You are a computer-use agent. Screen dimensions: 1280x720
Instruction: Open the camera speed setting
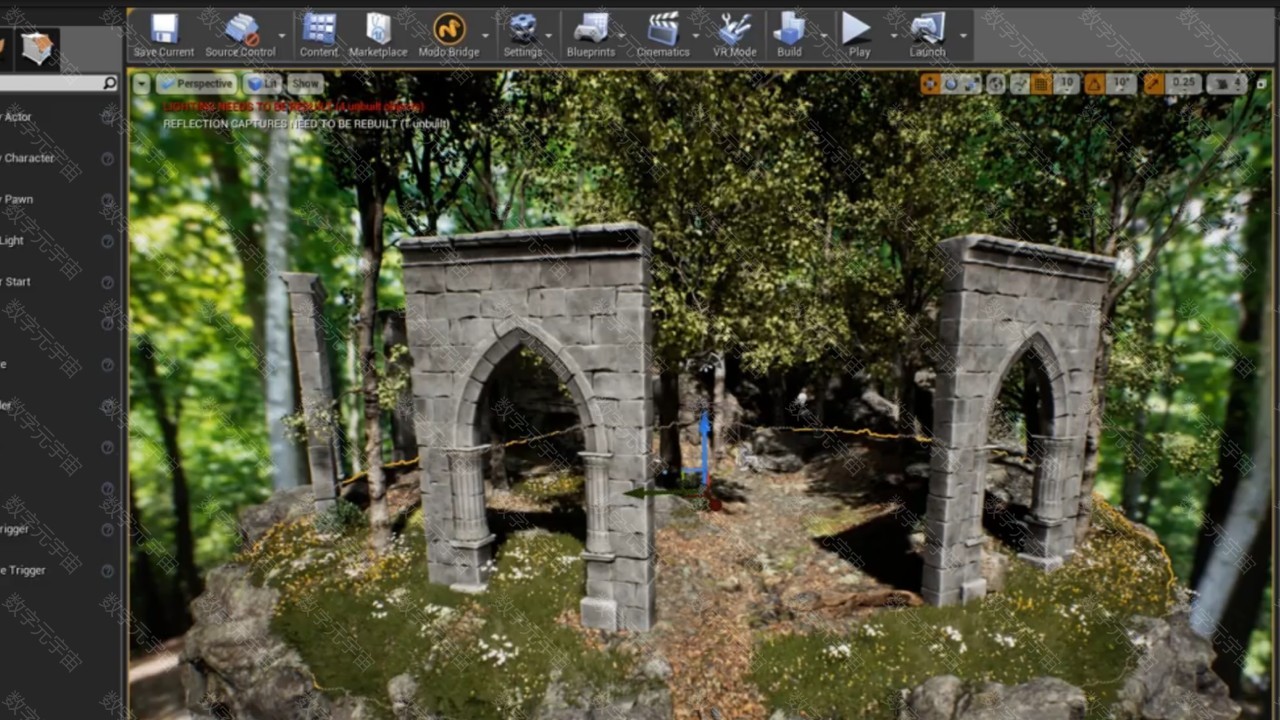click(1226, 84)
